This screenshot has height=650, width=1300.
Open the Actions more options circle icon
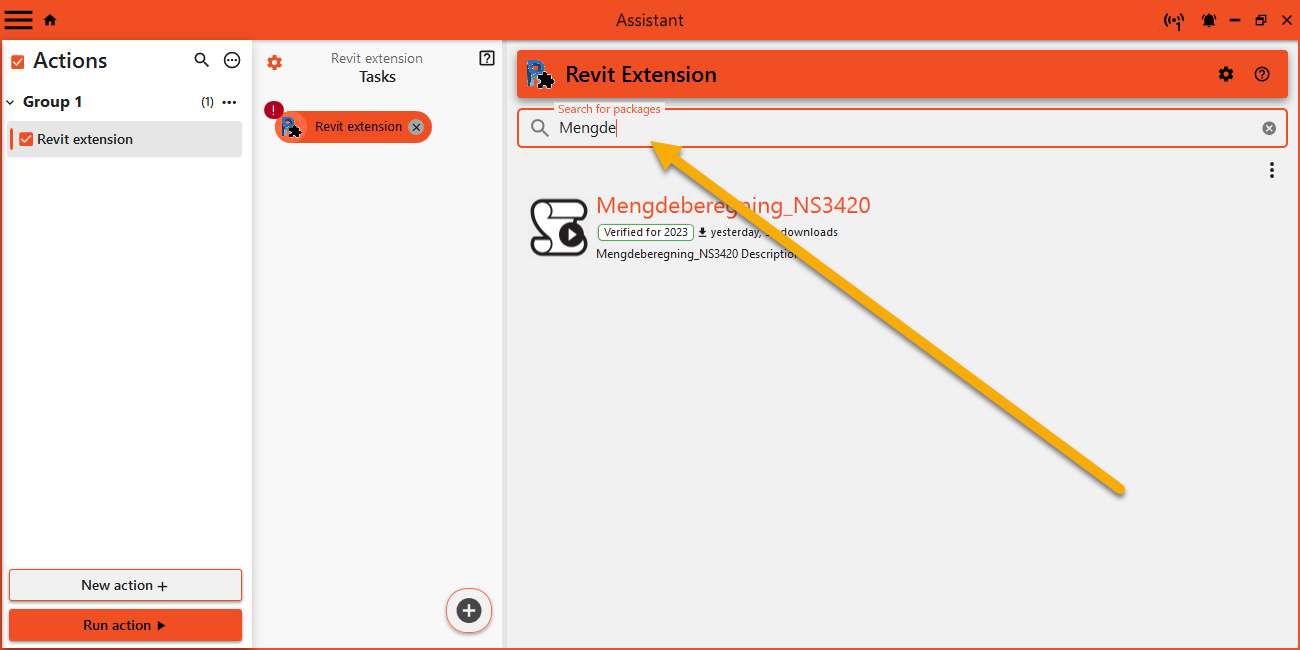tap(232, 61)
